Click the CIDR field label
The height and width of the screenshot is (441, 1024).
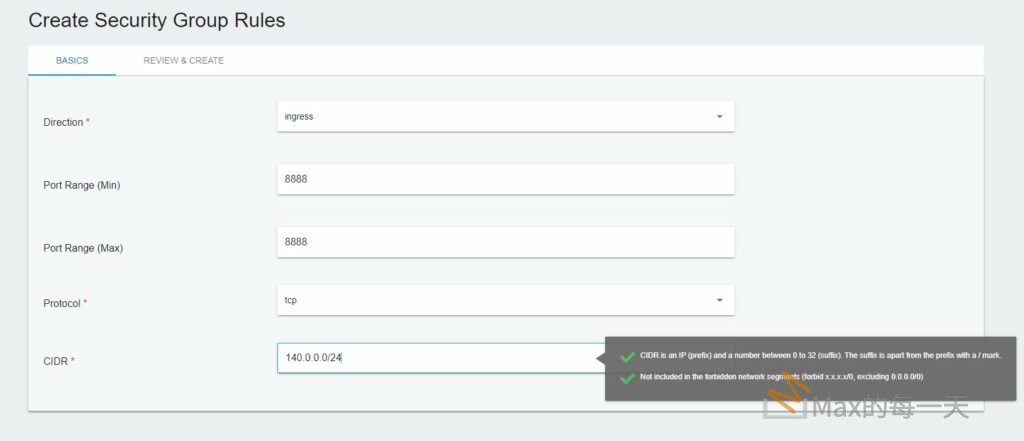(x=58, y=360)
